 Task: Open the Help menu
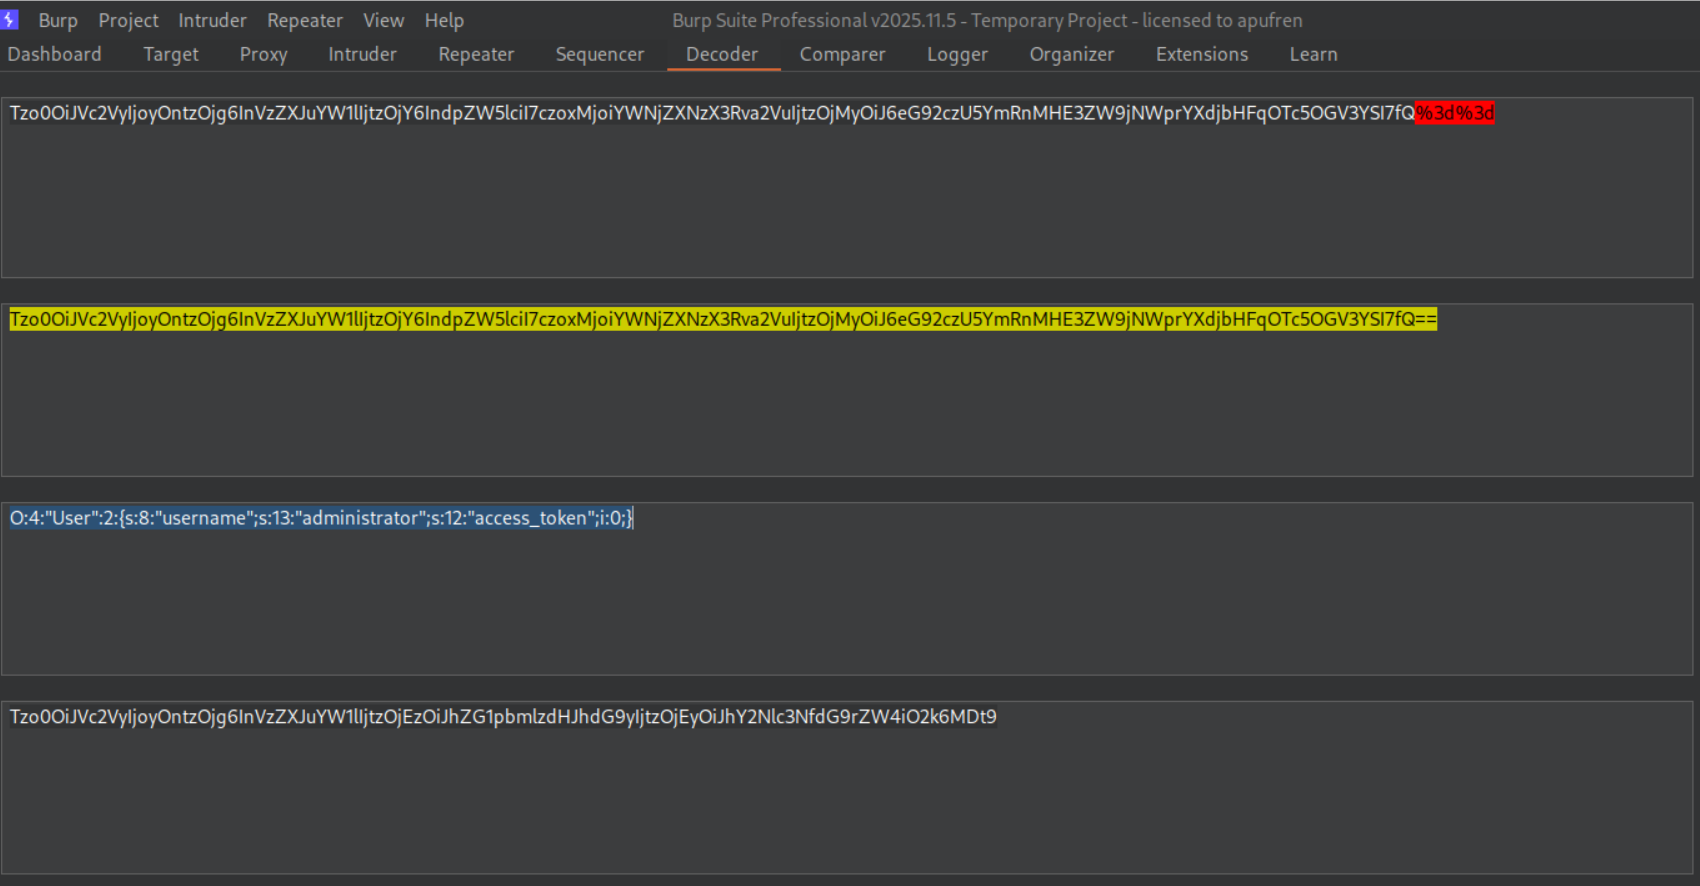[444, 20]
